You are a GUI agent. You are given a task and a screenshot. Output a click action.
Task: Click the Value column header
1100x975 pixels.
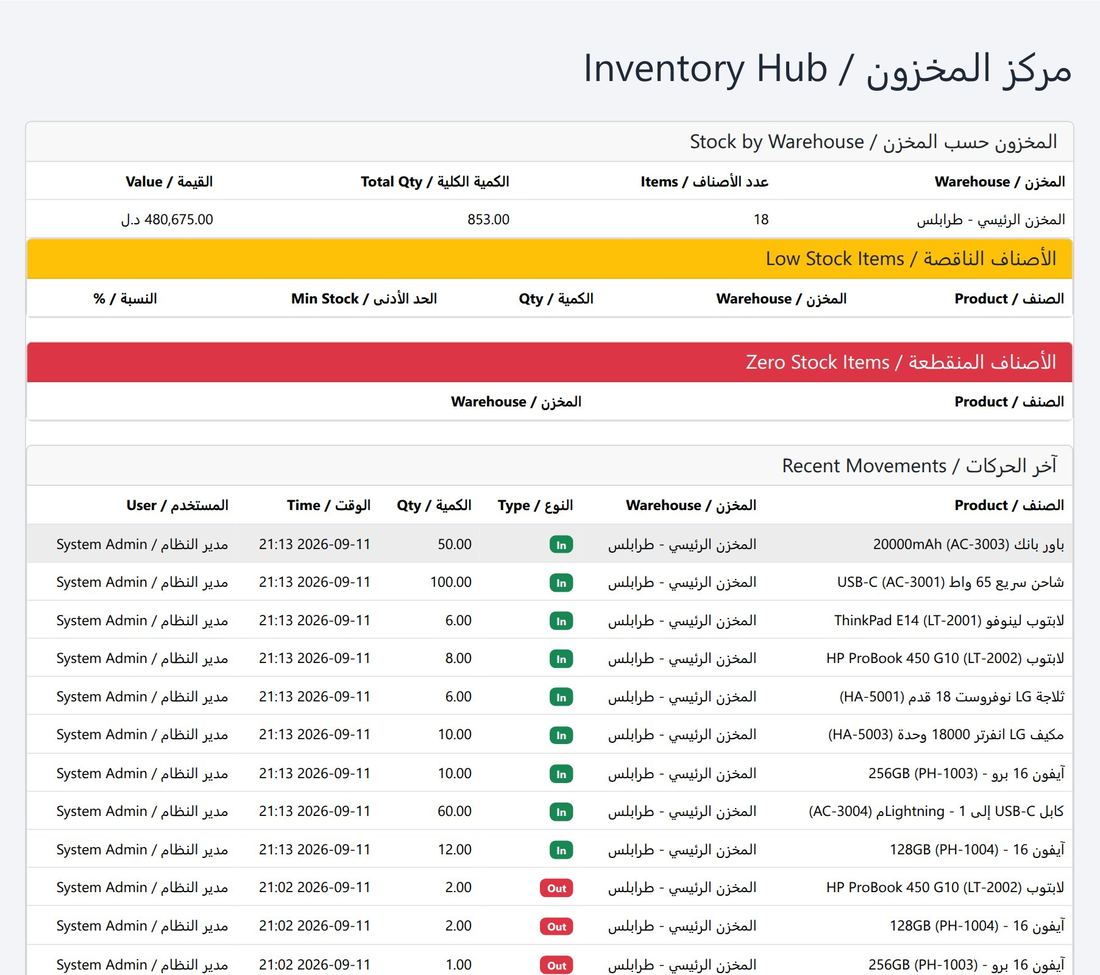[169, 182]
